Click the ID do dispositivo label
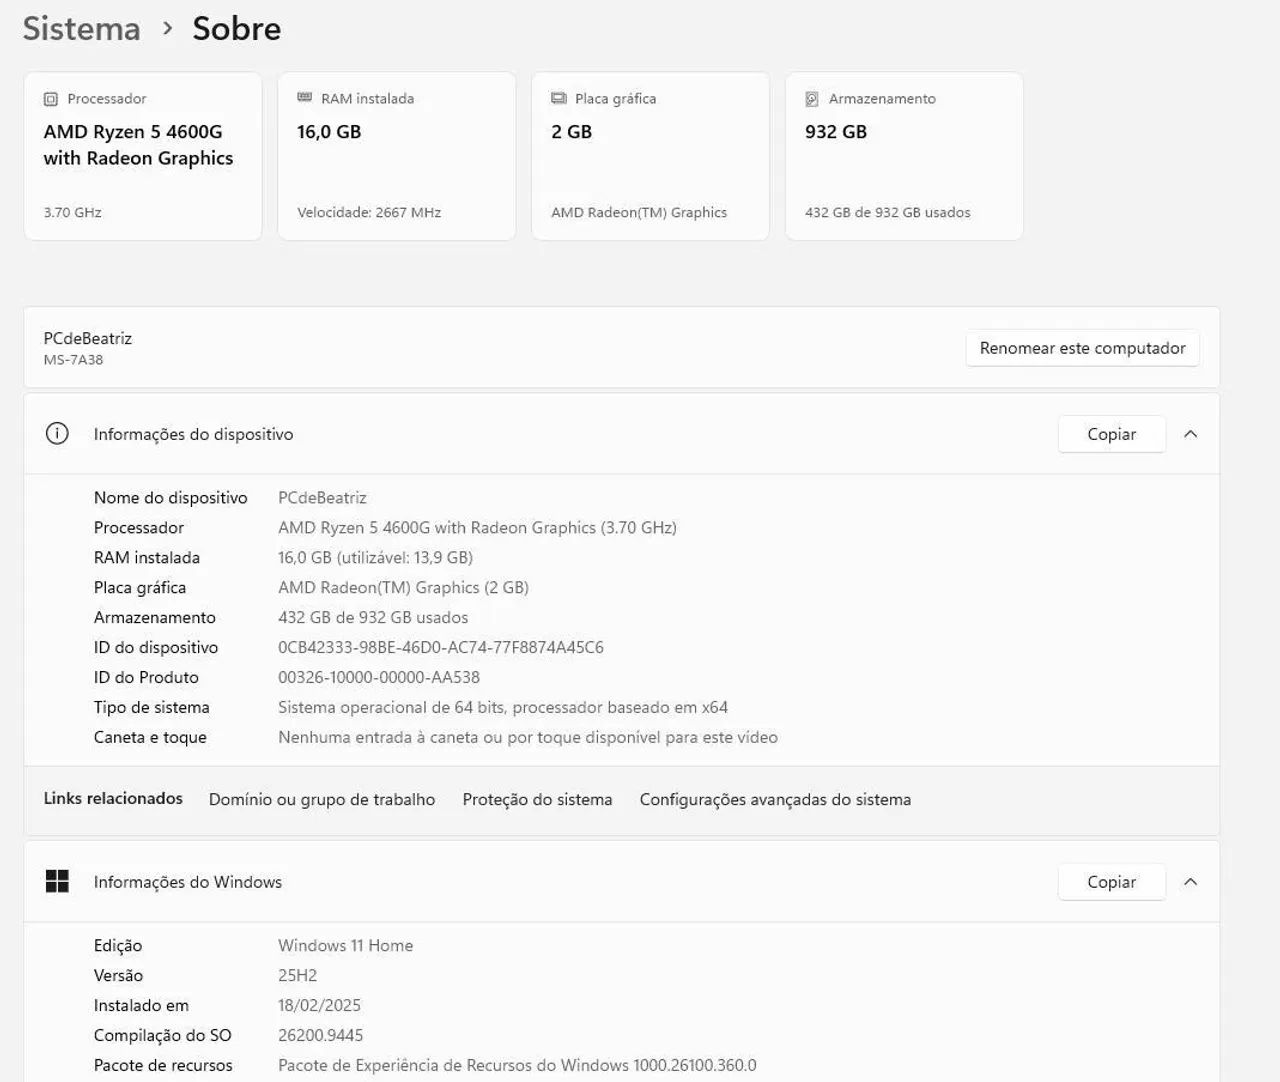The height and width of the screenshot is (1082, 1280). coord(156,648)
